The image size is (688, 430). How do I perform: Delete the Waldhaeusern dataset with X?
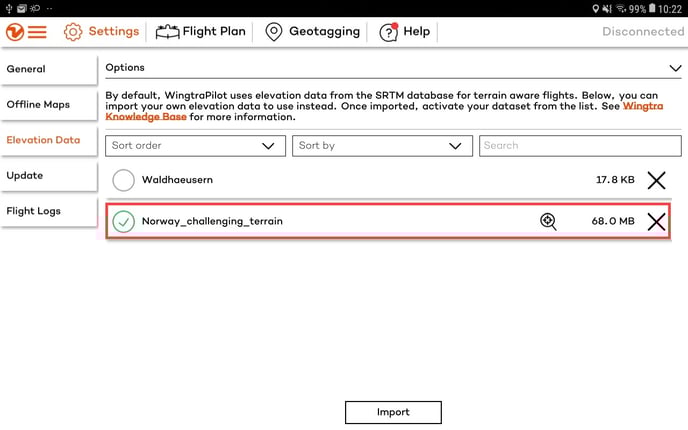point(656,180)
